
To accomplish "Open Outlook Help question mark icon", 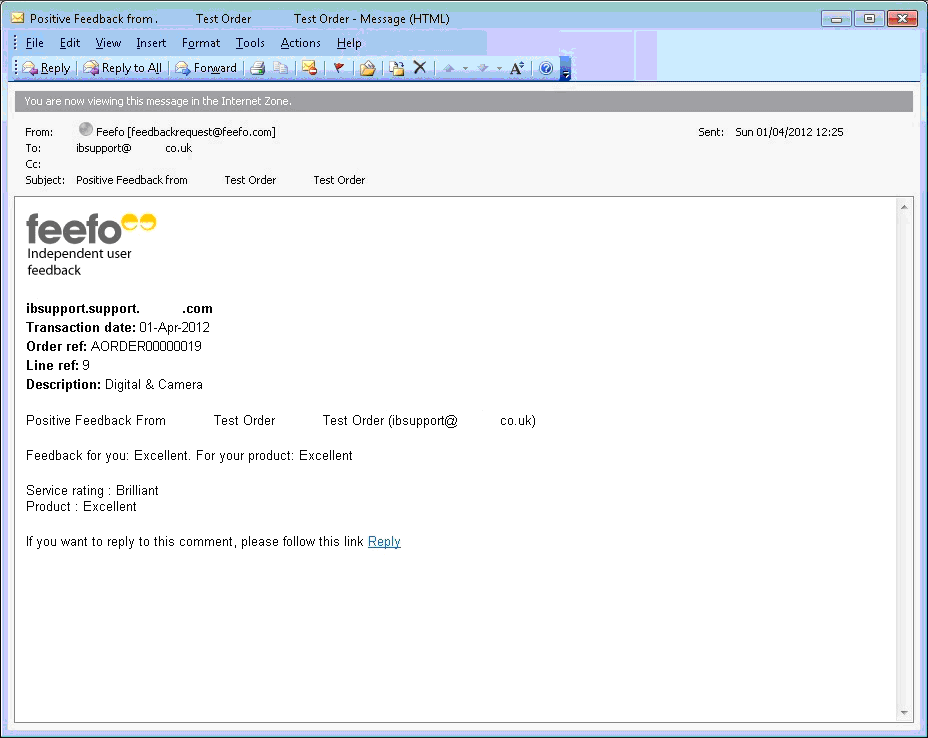I will click(x=546, y=68).
